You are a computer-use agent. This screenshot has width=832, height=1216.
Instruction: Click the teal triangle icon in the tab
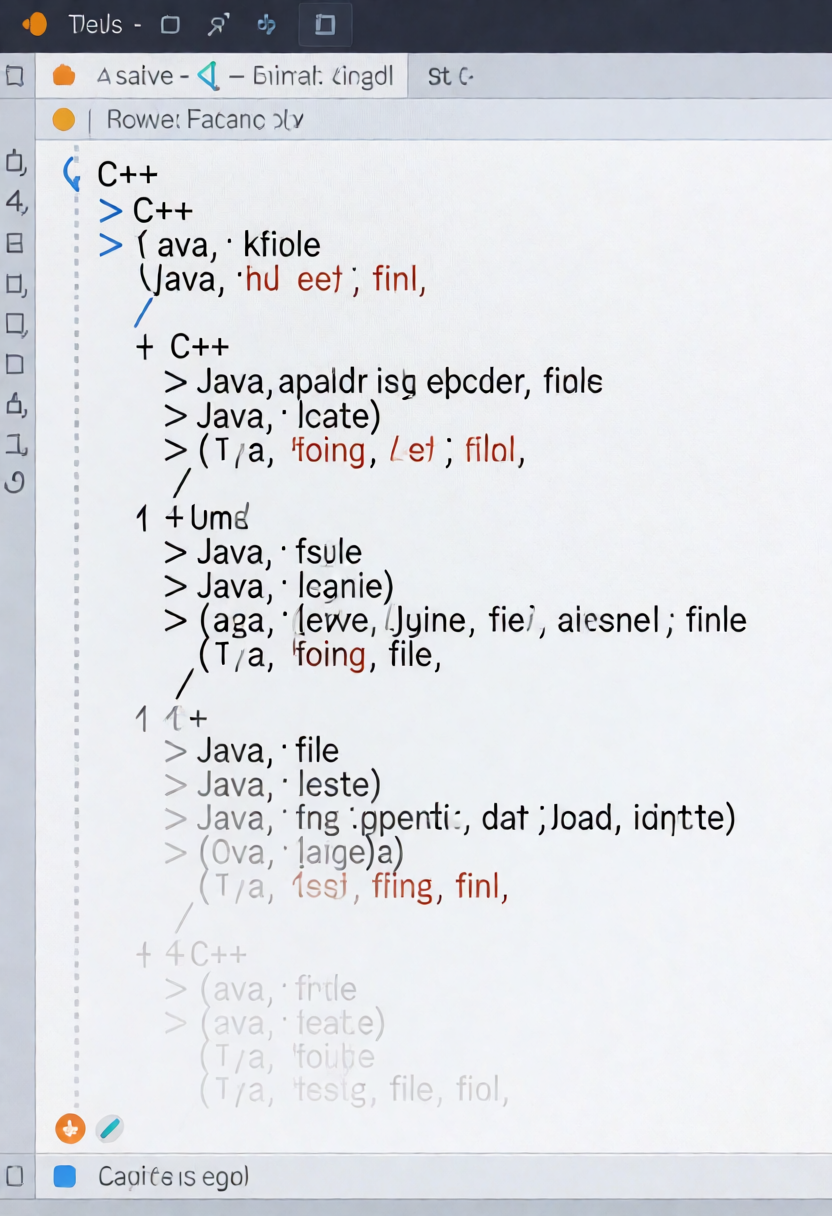(209, 75)
